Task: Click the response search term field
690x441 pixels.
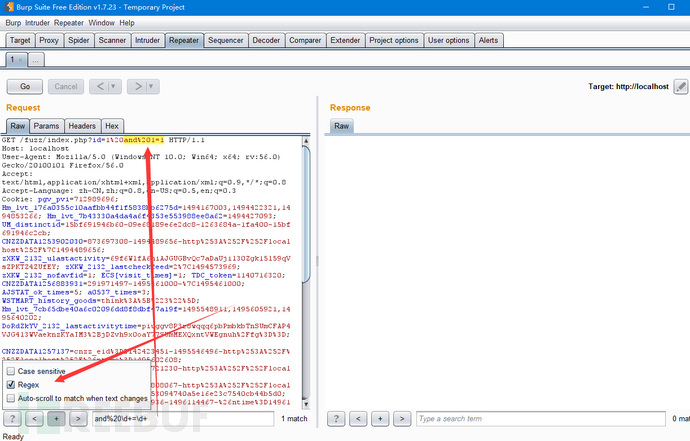Action: click(x=540, y=419)
